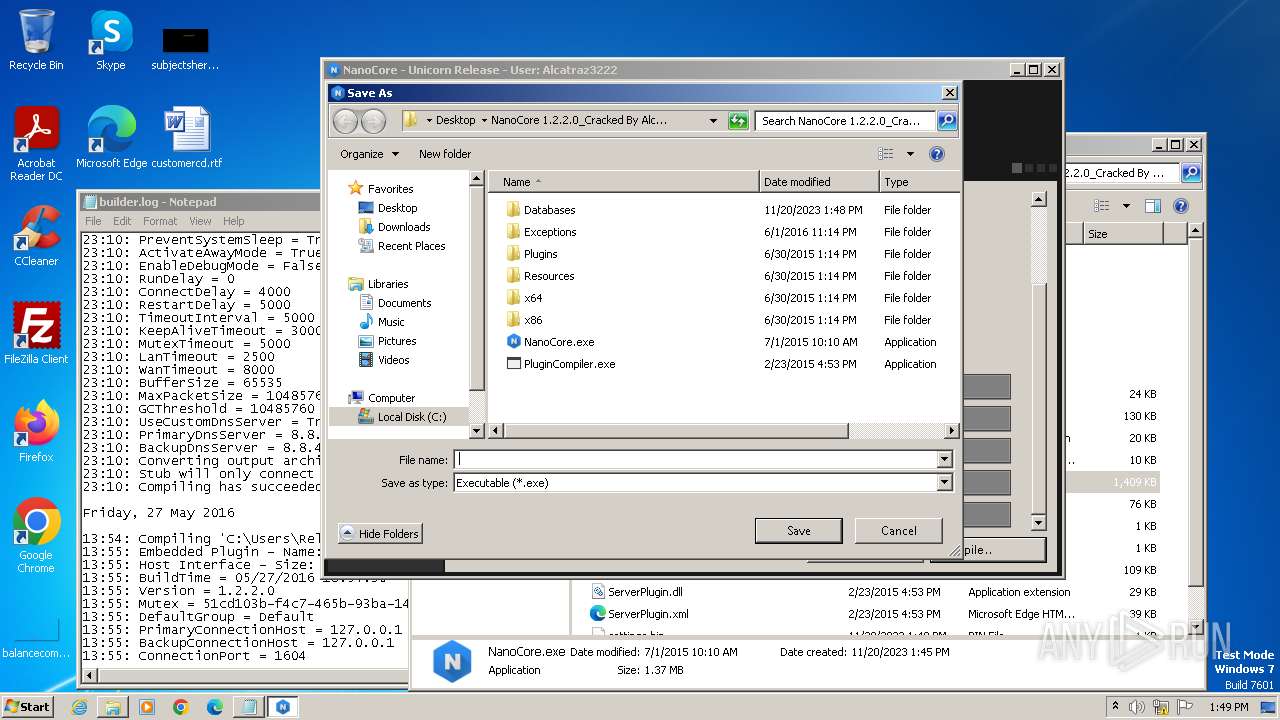Select Computer in the navigation pane
1280x720 pixels.
click(382, 398)
